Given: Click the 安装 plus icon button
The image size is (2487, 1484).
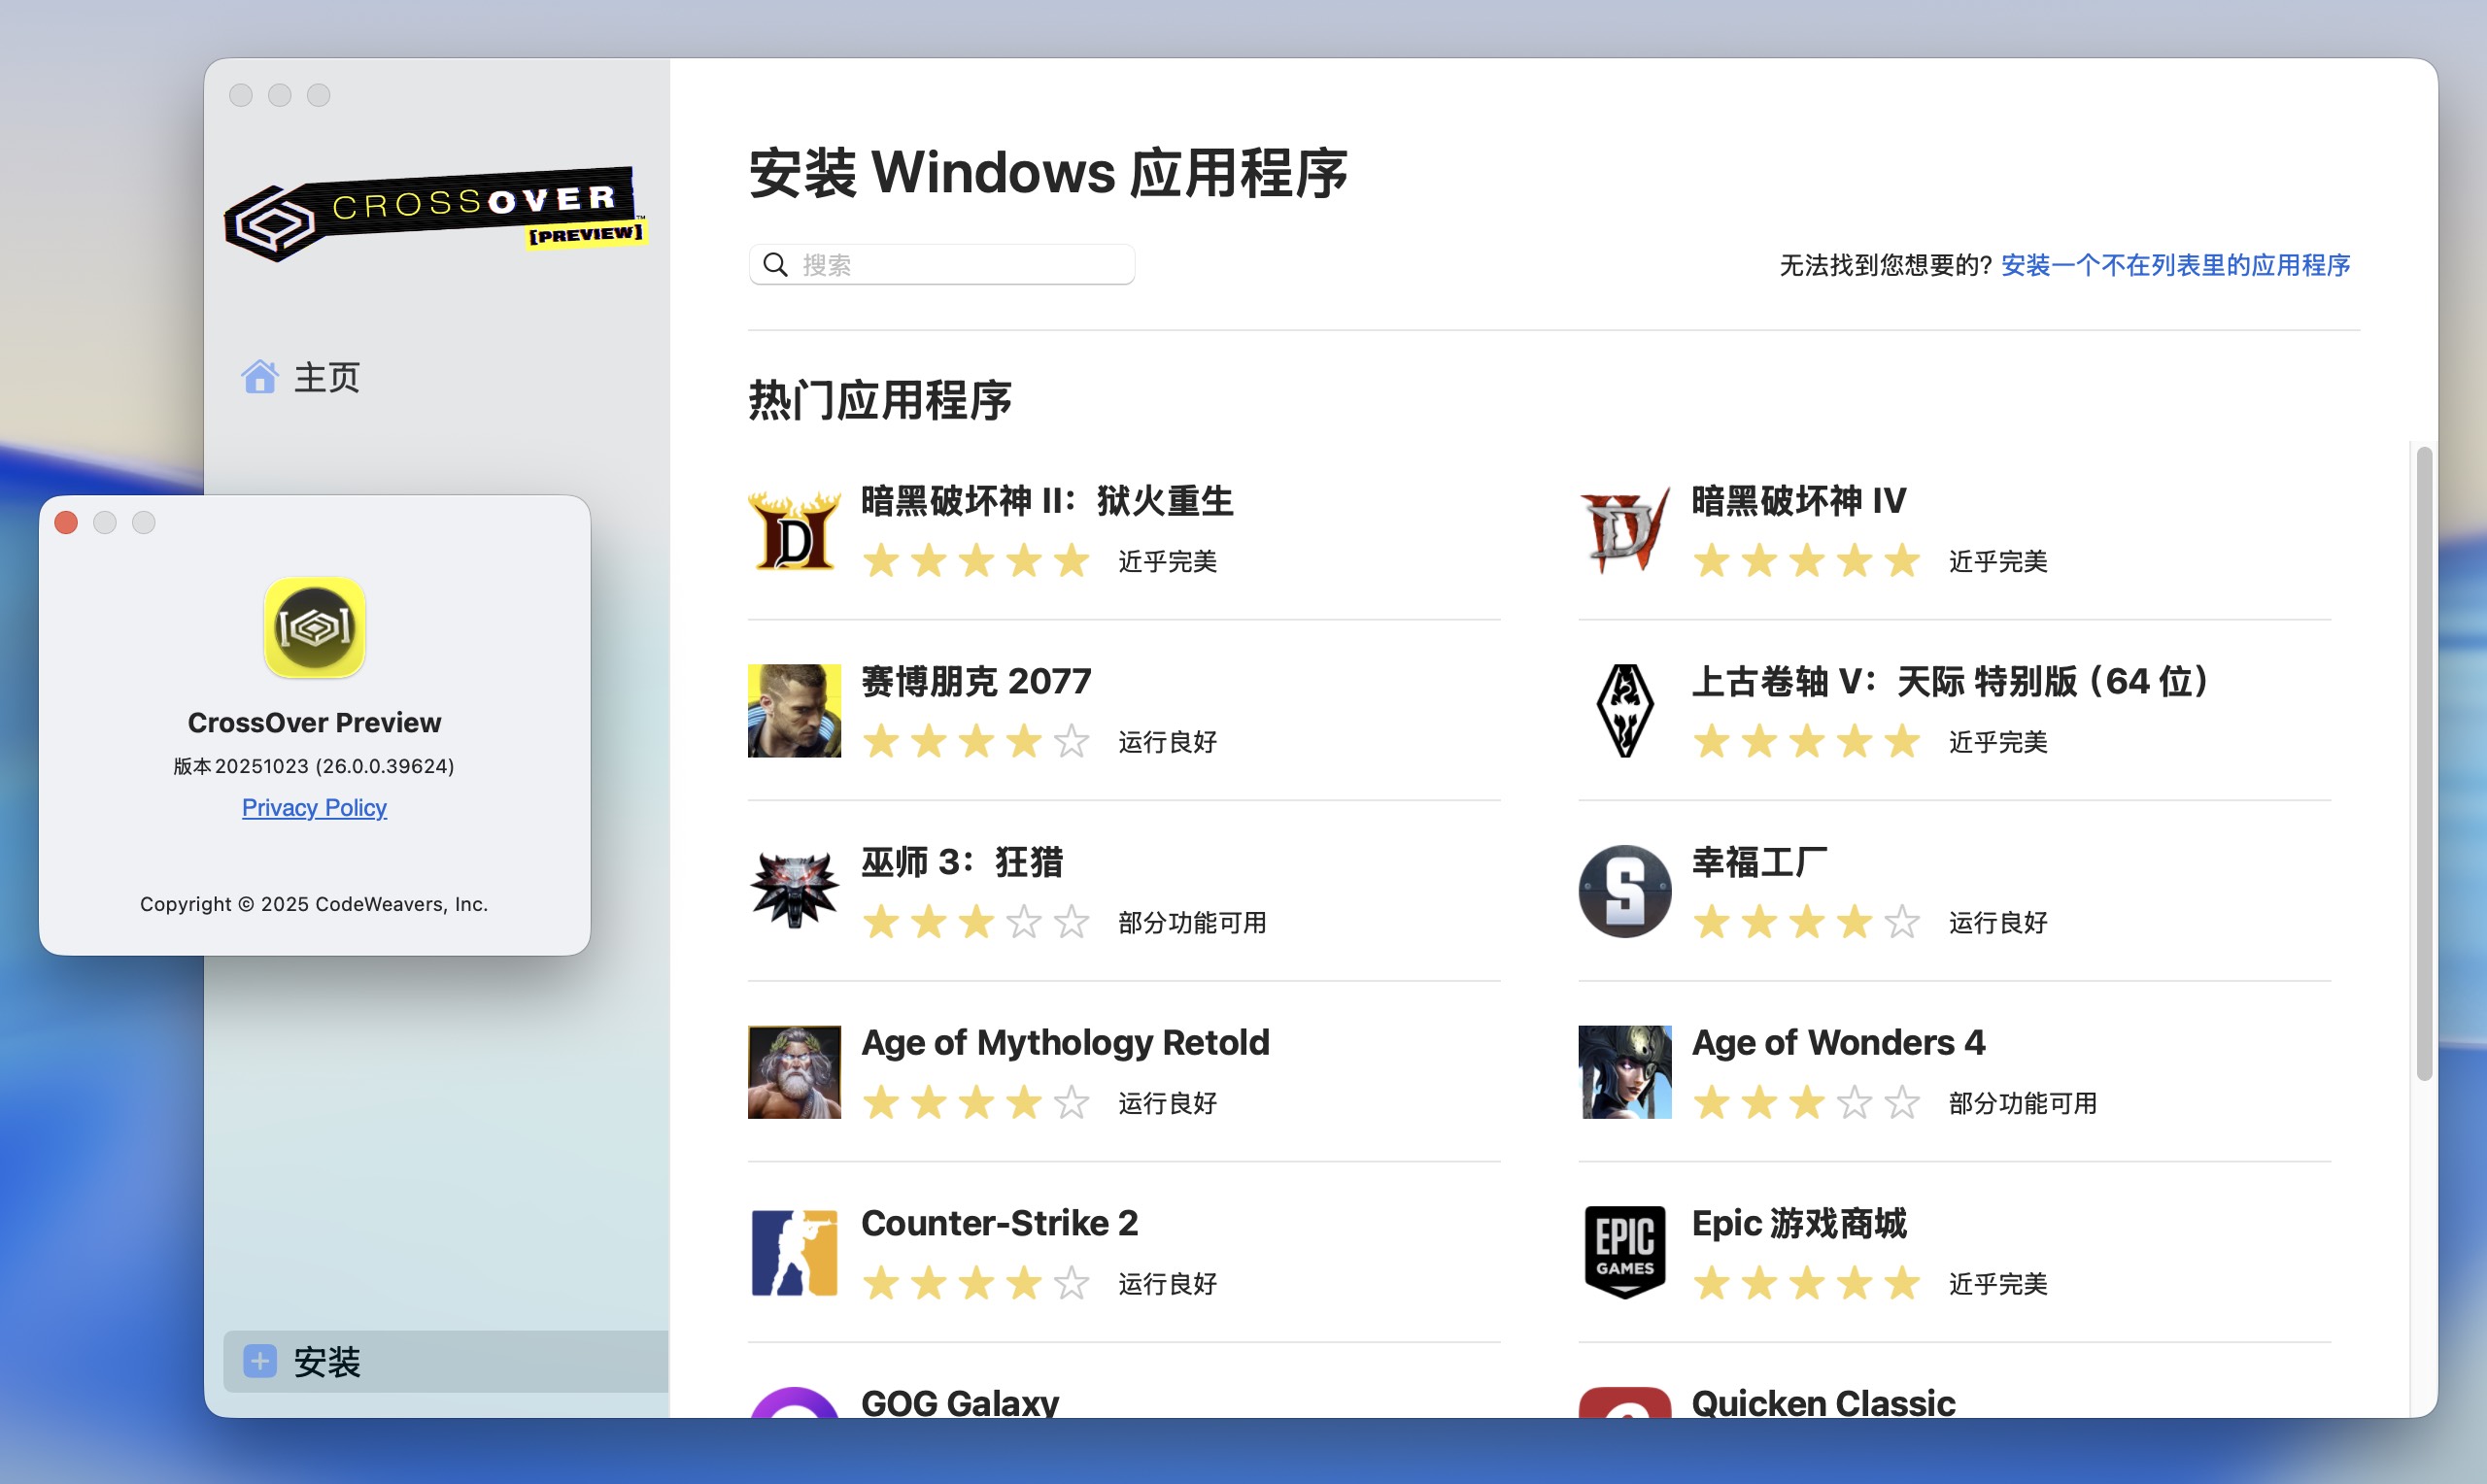Looking at the screenshot, I should pyautogui.click(x=260, y=1362).
